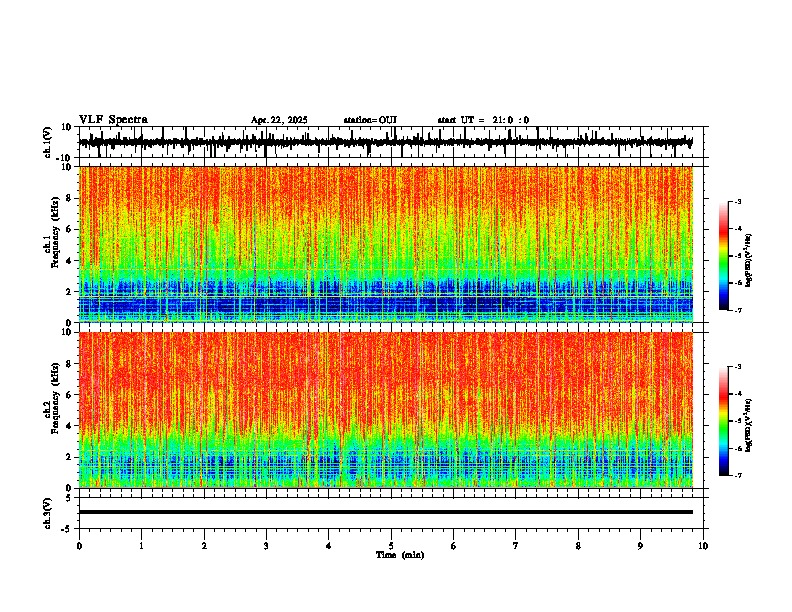Click the "8" kHz tick on ch.1 axis
This screenshot has width=792, height=612.
tap(69, 198)
